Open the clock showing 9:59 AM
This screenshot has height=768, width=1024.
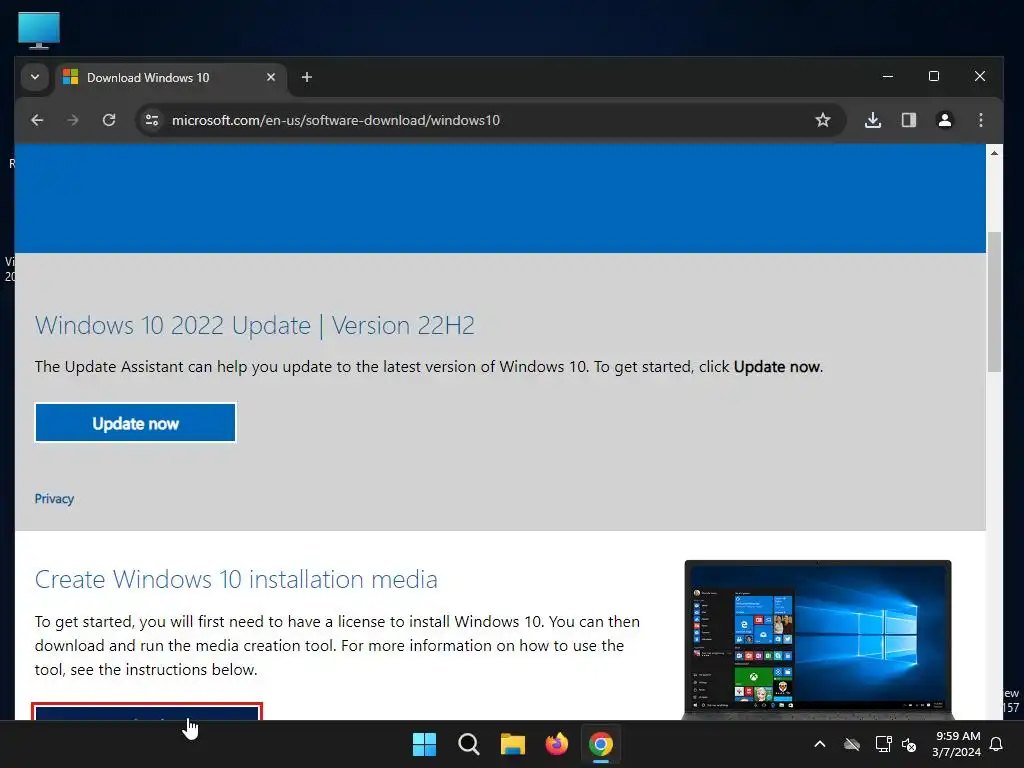point(957,744)
